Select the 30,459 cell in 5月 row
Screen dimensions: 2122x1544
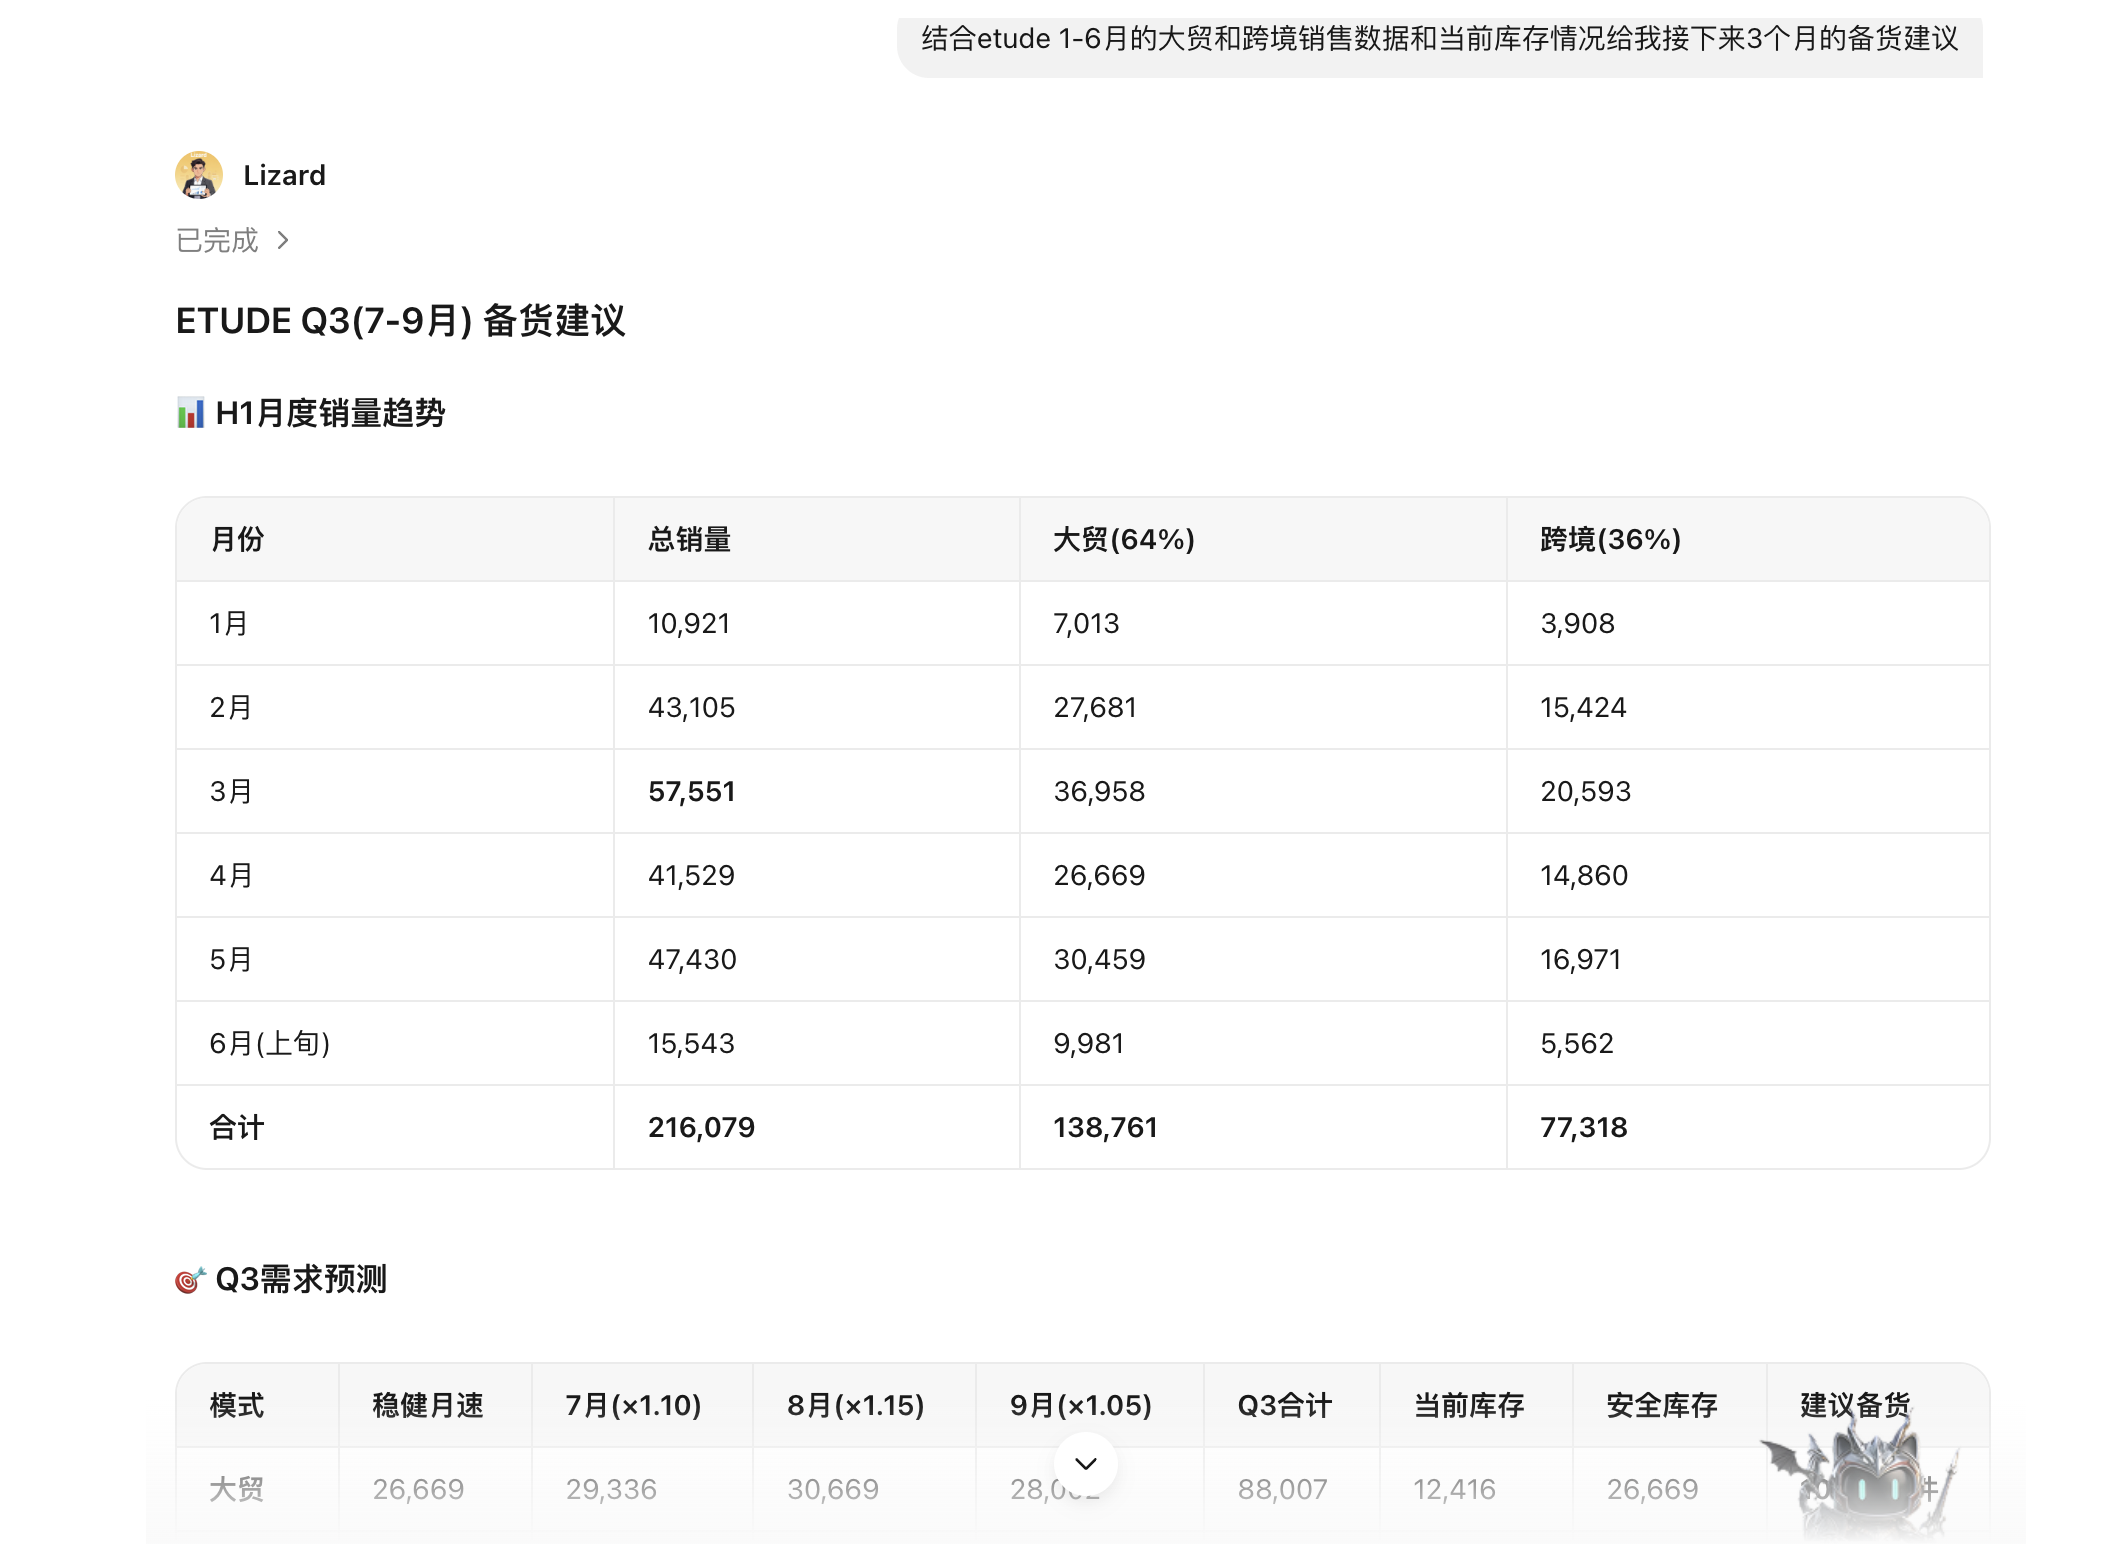click(1099, 960)
